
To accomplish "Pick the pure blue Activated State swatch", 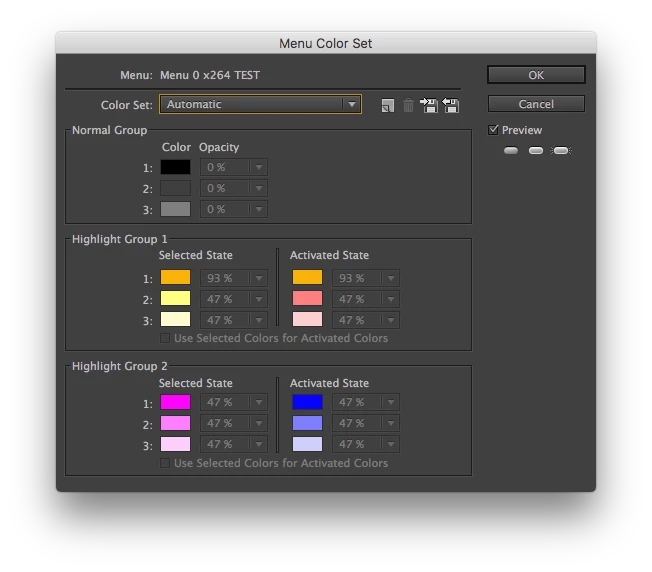I will [307, 402].
